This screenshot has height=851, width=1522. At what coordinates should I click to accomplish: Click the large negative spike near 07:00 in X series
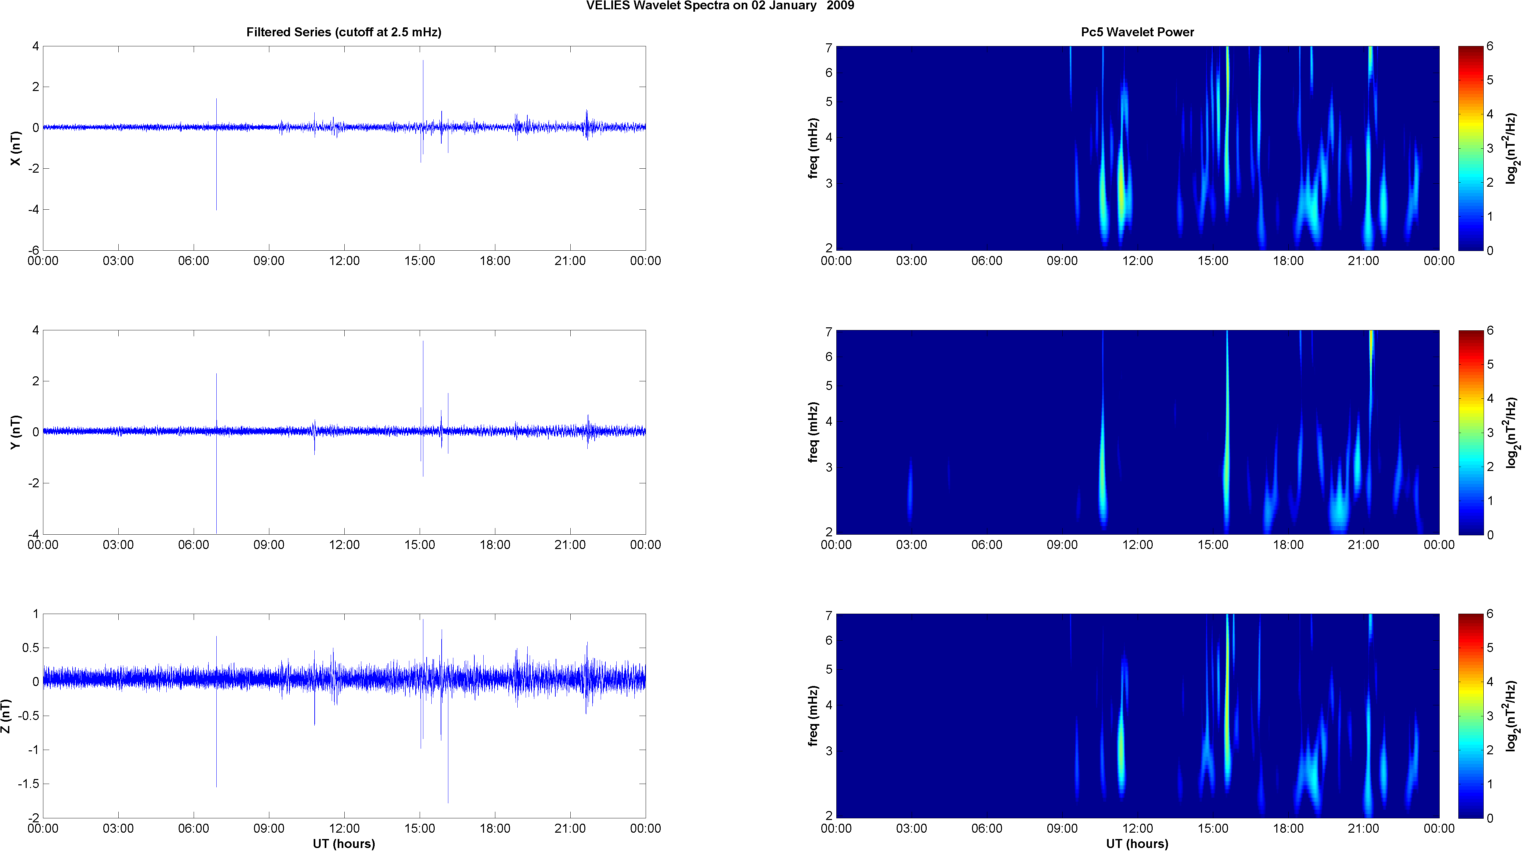(216, 170)
